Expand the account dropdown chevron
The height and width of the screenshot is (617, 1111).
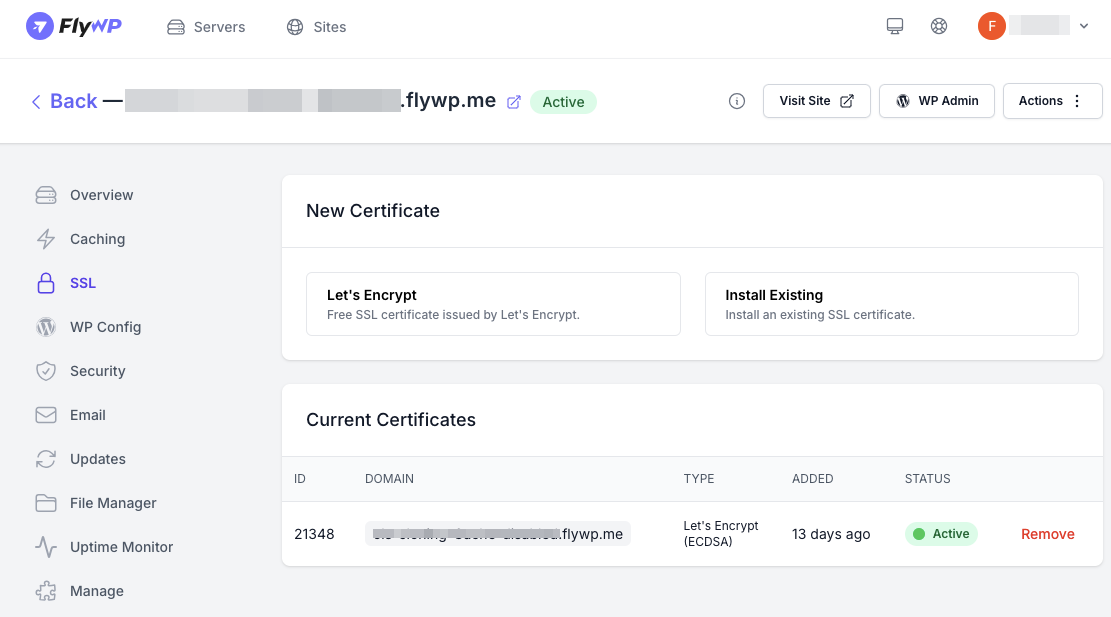1082,26
